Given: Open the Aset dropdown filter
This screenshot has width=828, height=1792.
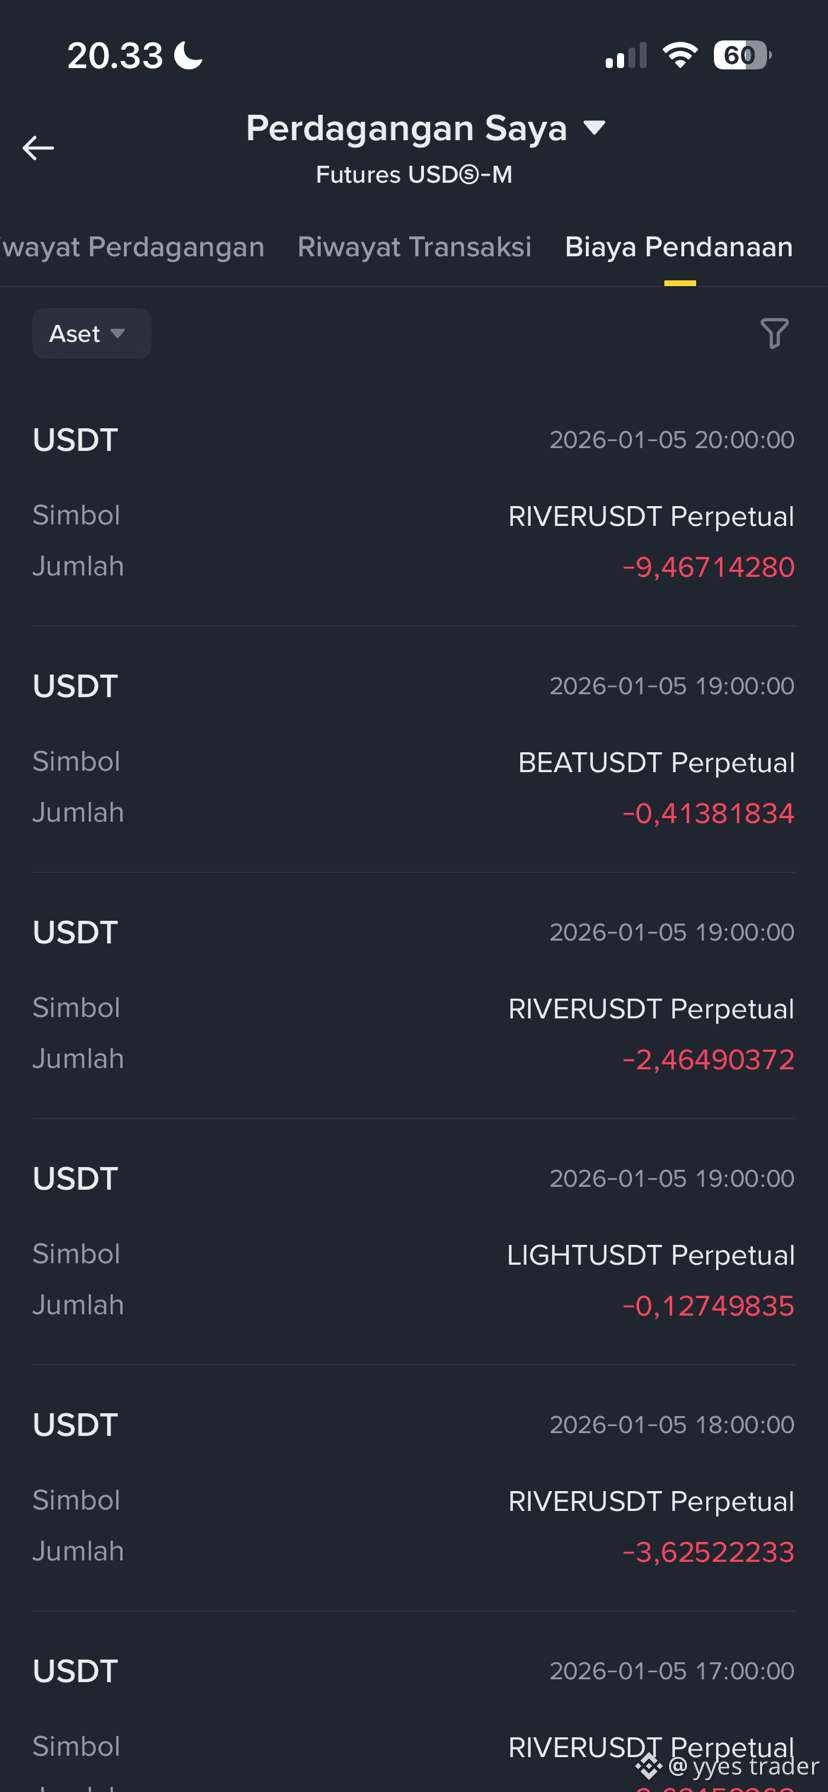Looking at the screenshot, I should click(x=91, y=333).
